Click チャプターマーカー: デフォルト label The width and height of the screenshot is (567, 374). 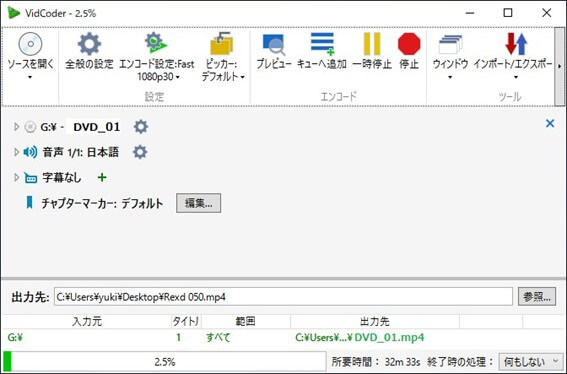tap(102, 203)
